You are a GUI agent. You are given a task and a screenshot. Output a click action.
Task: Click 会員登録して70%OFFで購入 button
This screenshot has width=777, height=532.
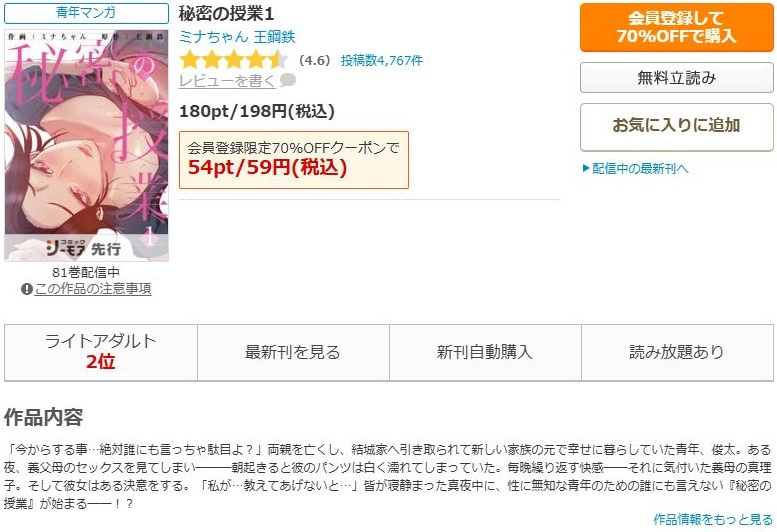tap(676, 27)
